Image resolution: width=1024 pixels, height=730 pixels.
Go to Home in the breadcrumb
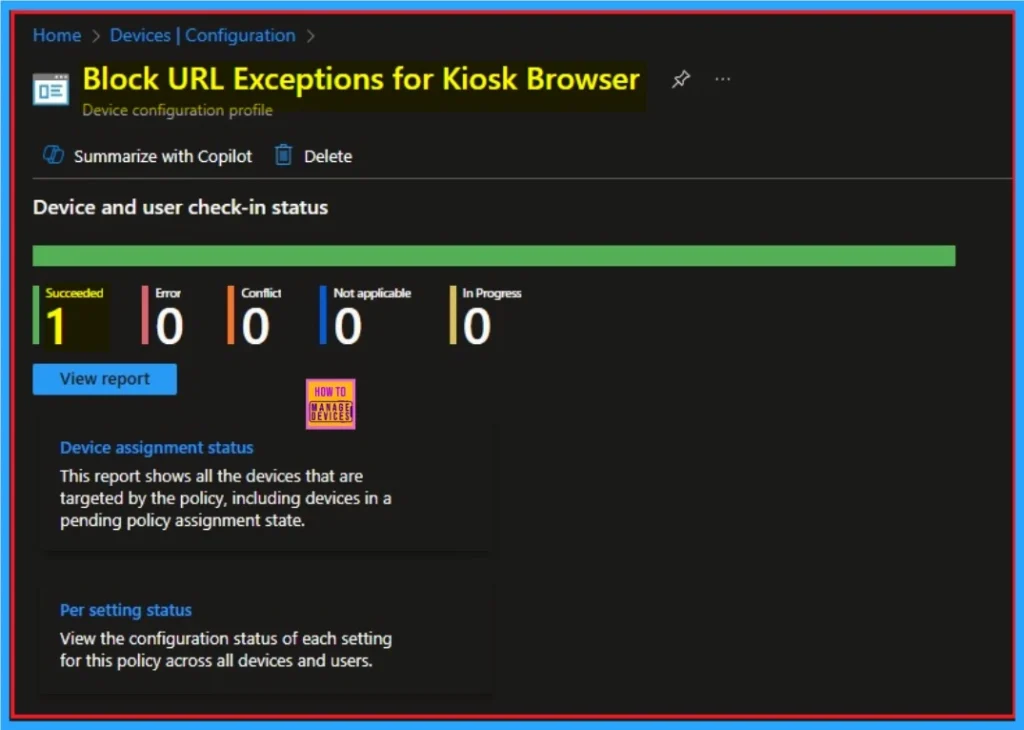point(57,35)
